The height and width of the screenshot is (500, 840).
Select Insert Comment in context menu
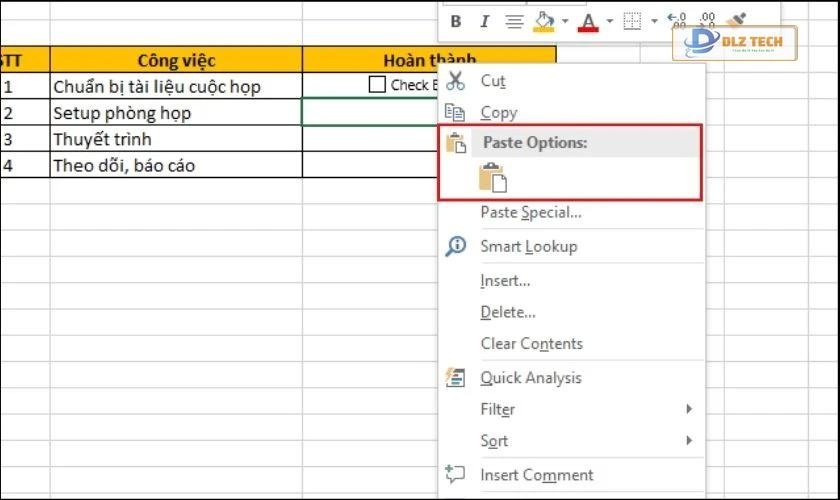(536, 475)
